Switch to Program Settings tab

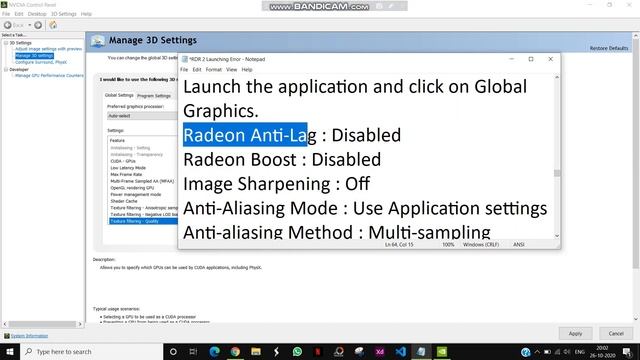click(154, 96)
